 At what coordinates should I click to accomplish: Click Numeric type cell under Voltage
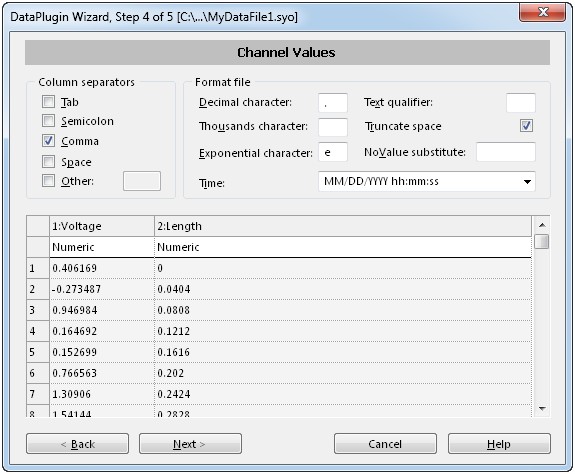(102, 247)
